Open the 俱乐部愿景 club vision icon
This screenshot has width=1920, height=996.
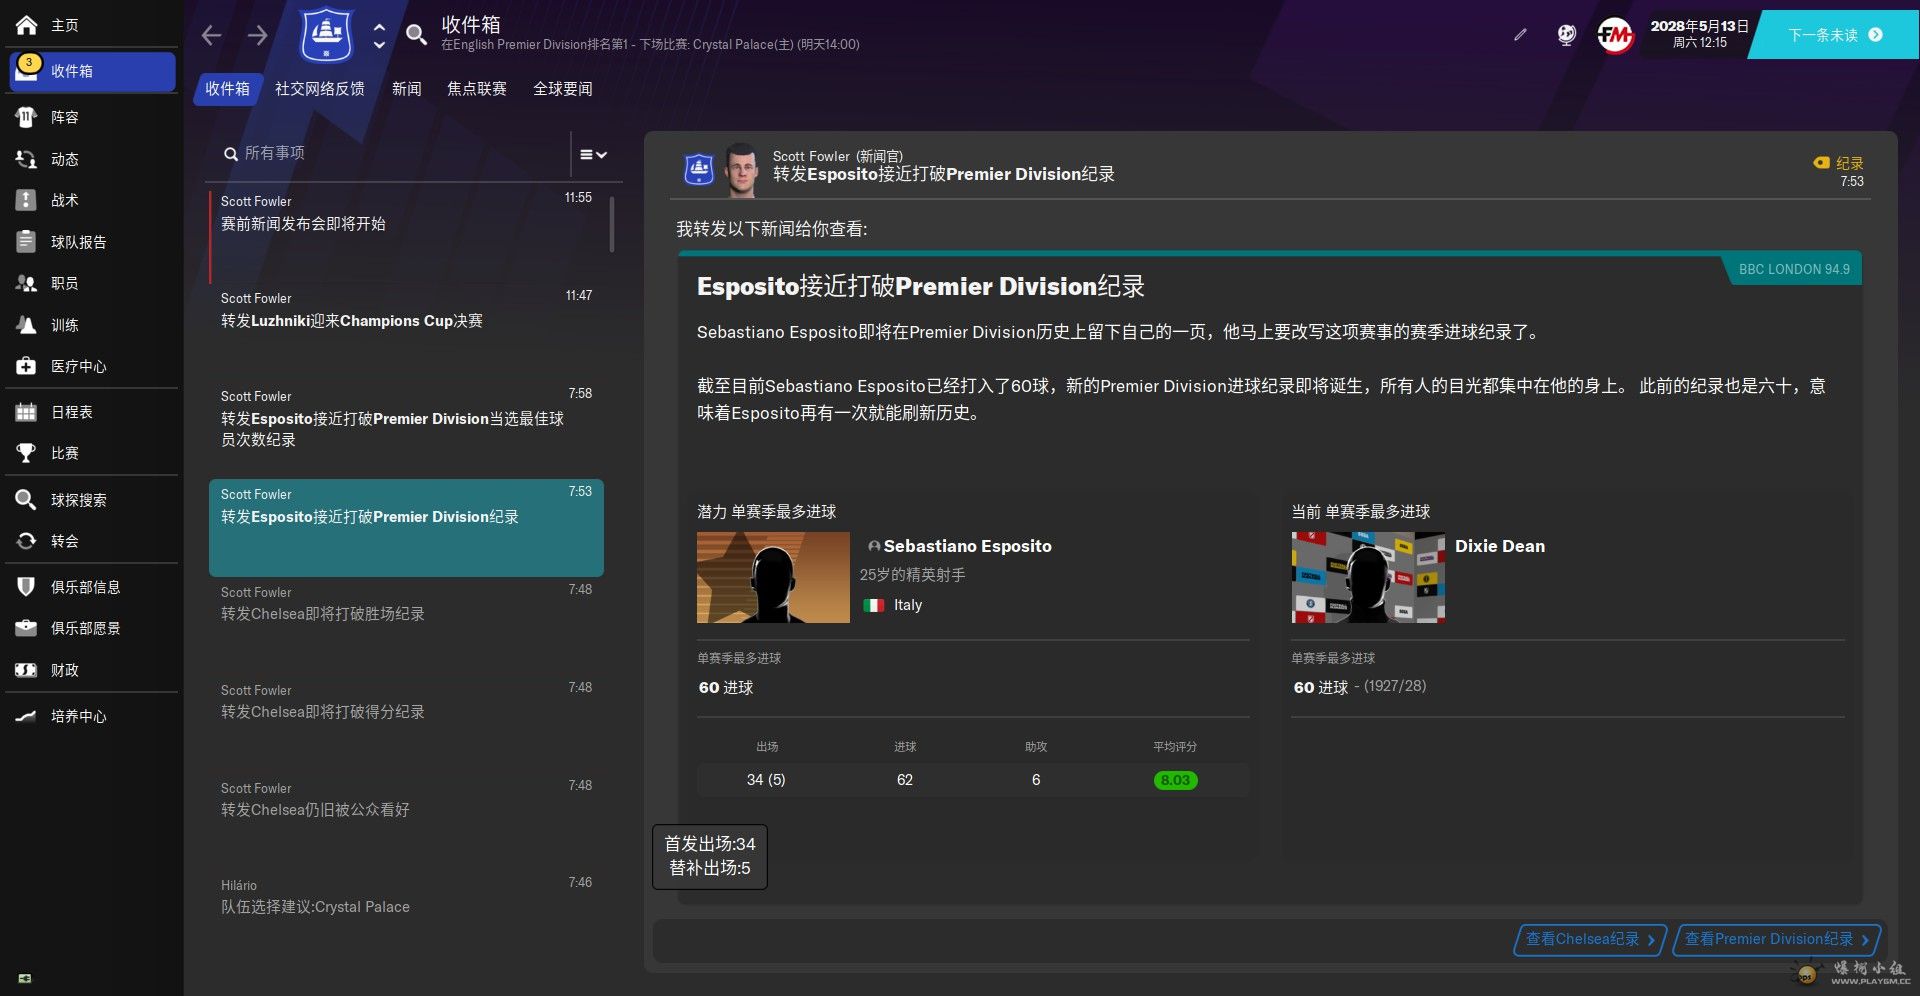coord(26,628)
